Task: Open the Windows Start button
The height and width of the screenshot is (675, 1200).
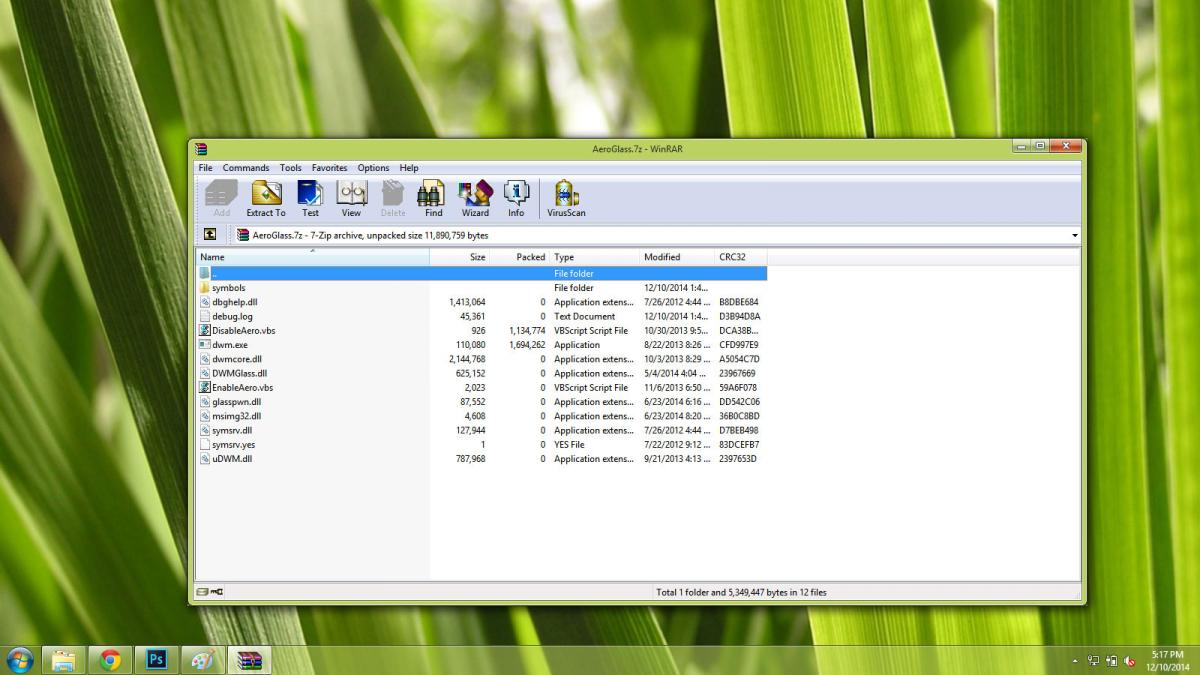Action: point(20,660)
